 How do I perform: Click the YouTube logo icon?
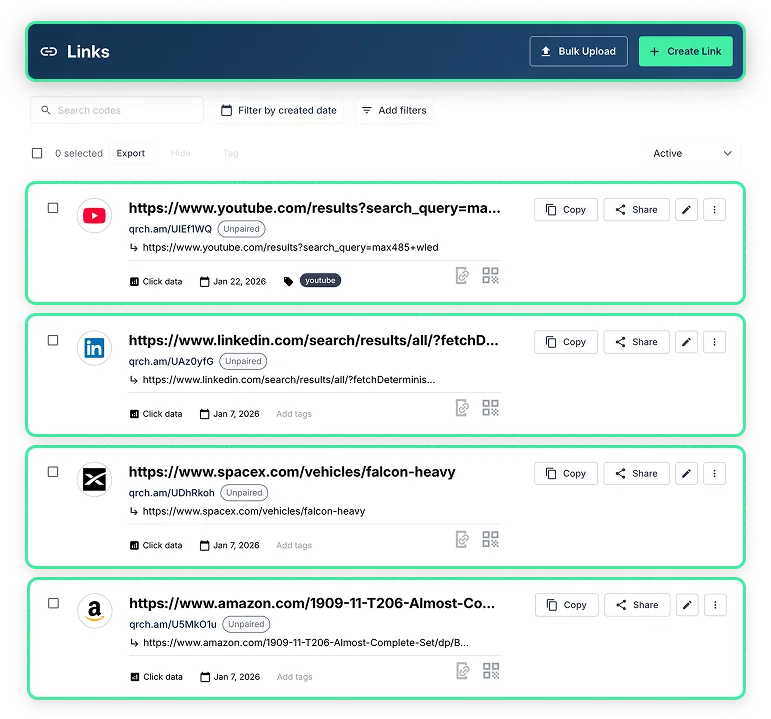coord(94,216)
